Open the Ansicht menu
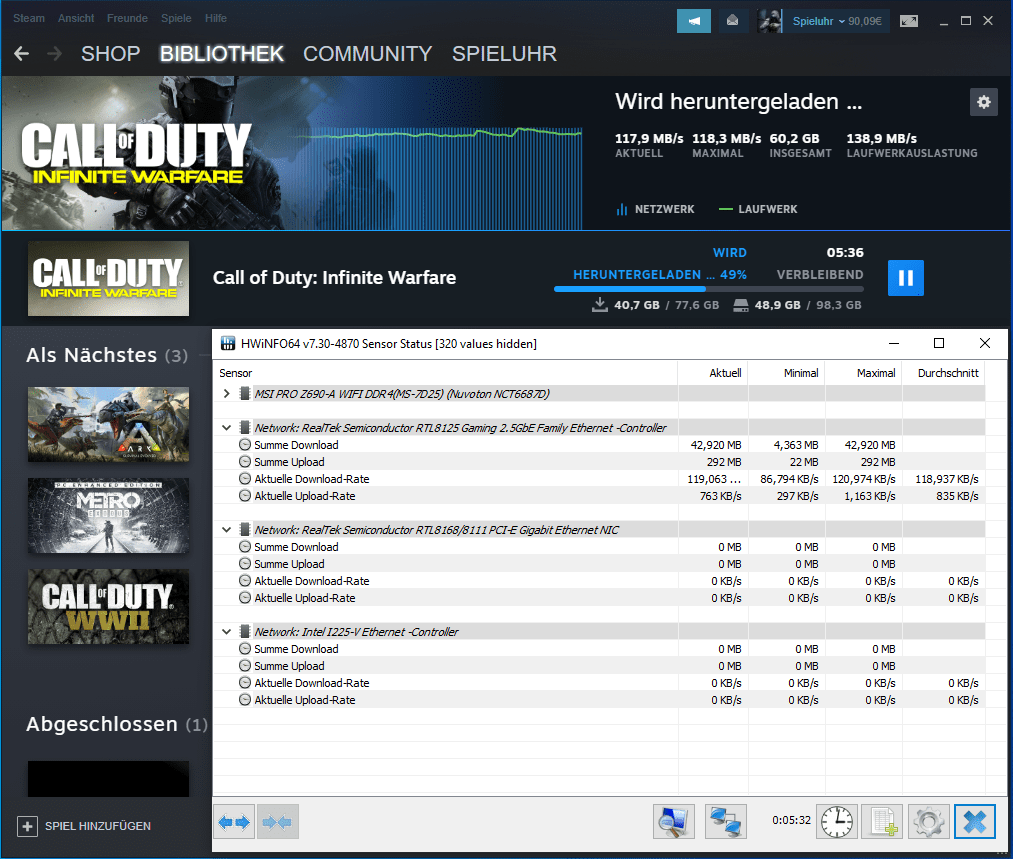 point(76,18)
